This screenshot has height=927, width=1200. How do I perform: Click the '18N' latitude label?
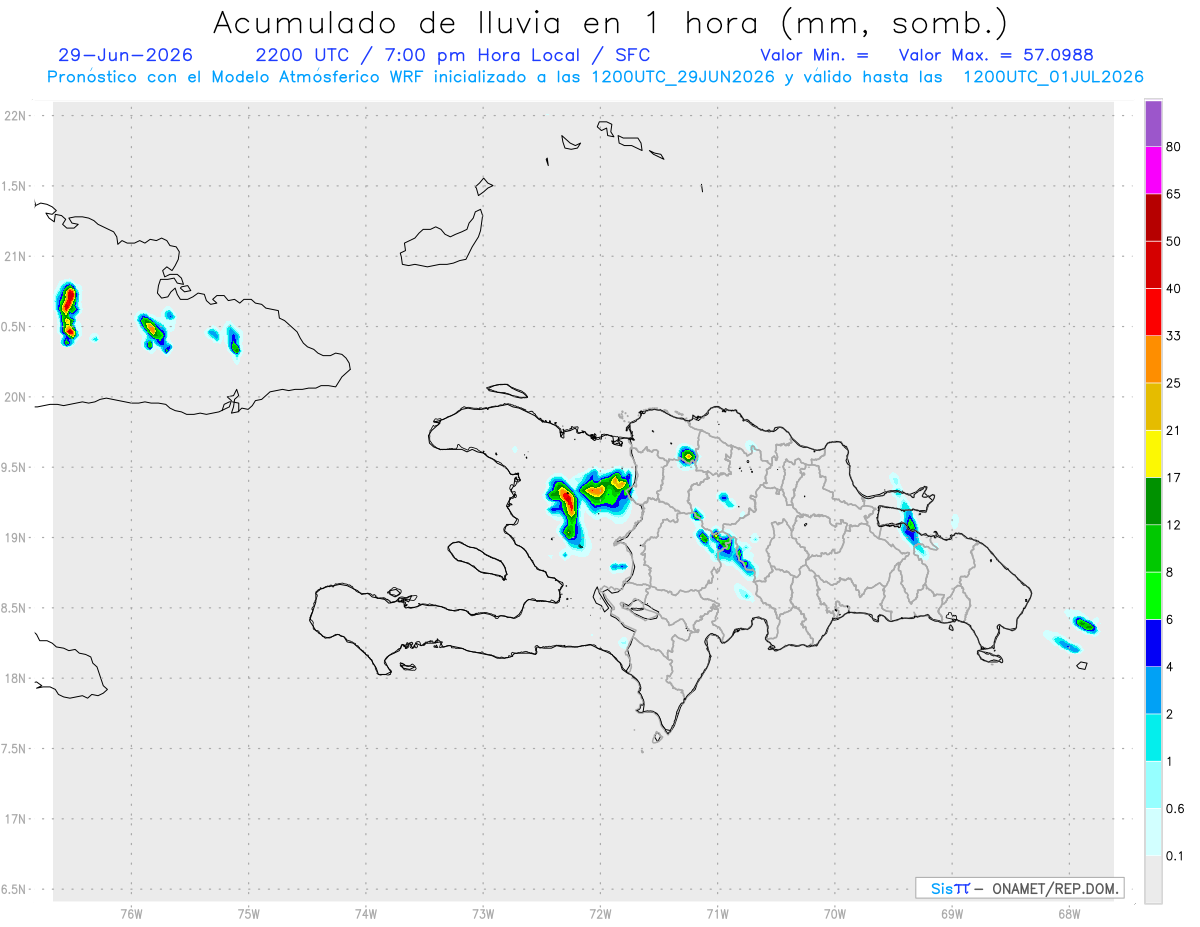pos(15,678)
